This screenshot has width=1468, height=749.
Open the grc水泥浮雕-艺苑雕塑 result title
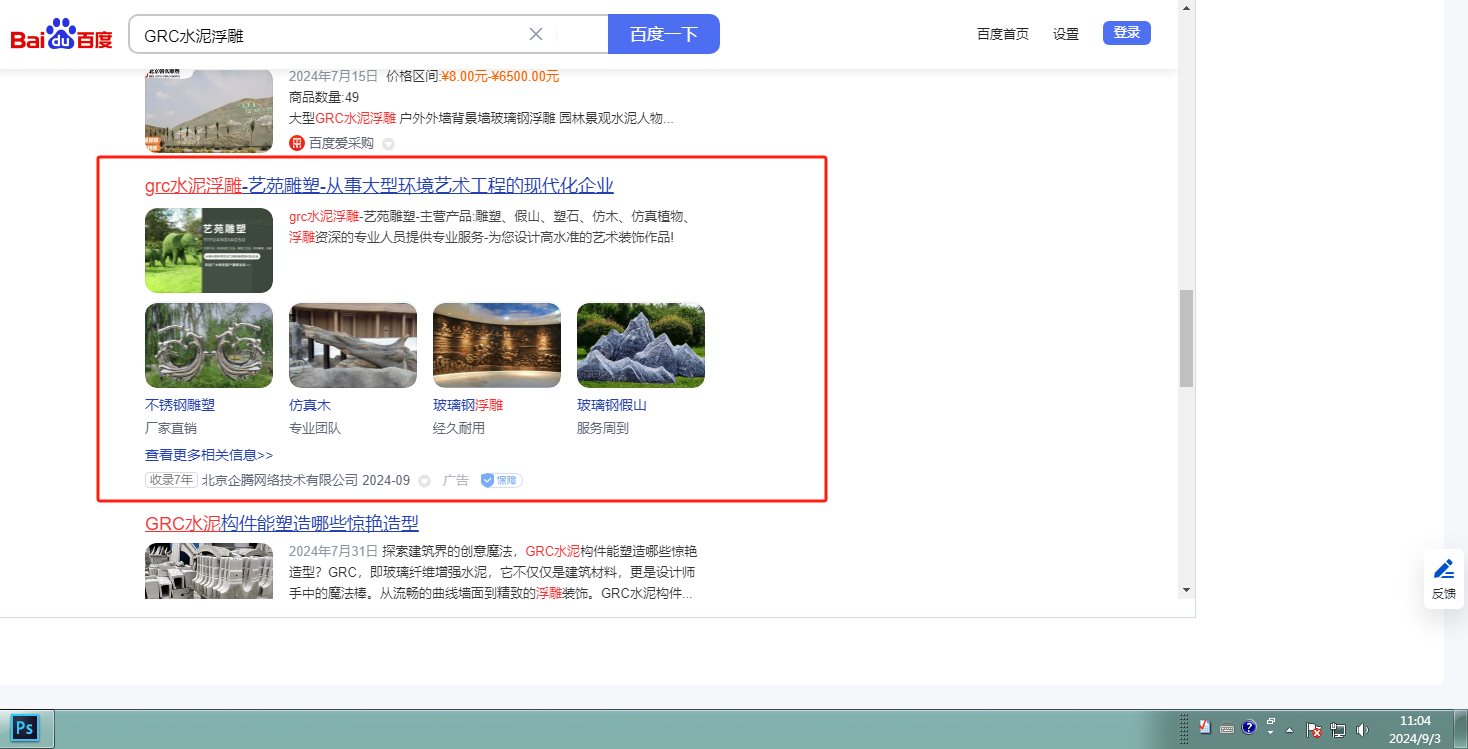[379, 185]
